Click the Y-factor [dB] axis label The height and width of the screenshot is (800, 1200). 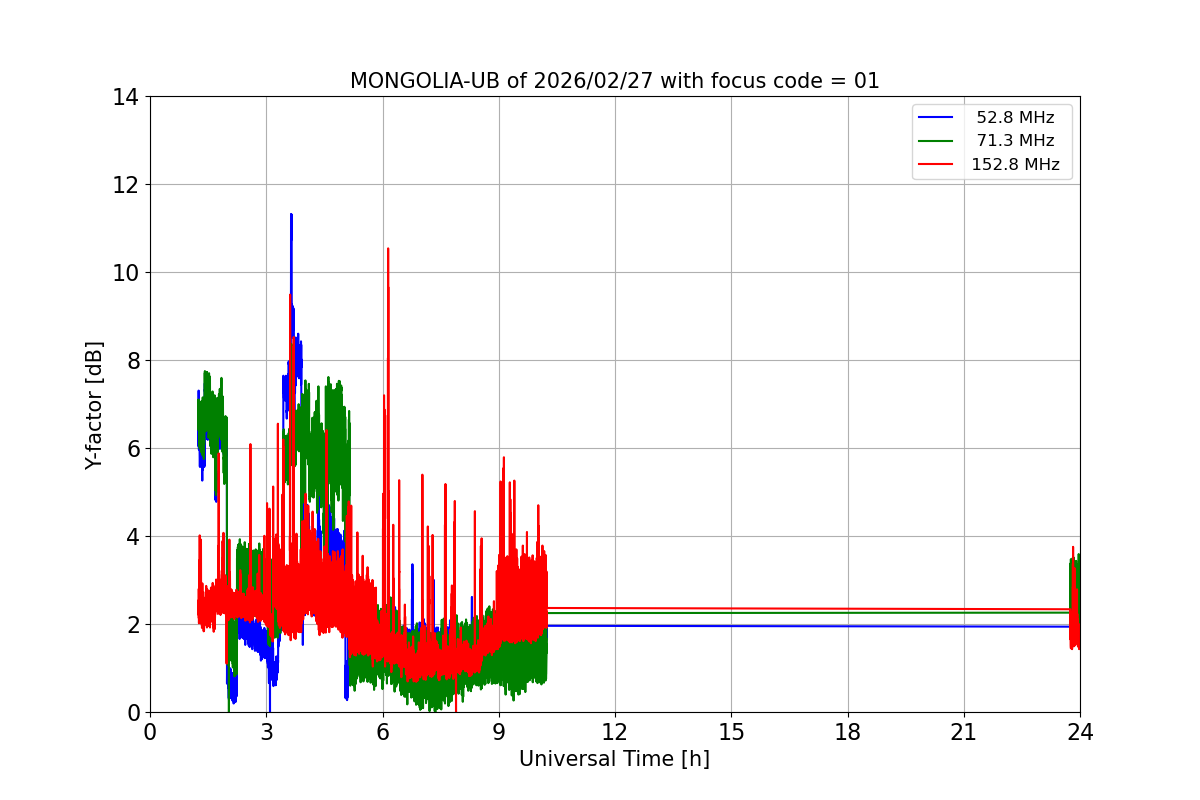(94, 405)
